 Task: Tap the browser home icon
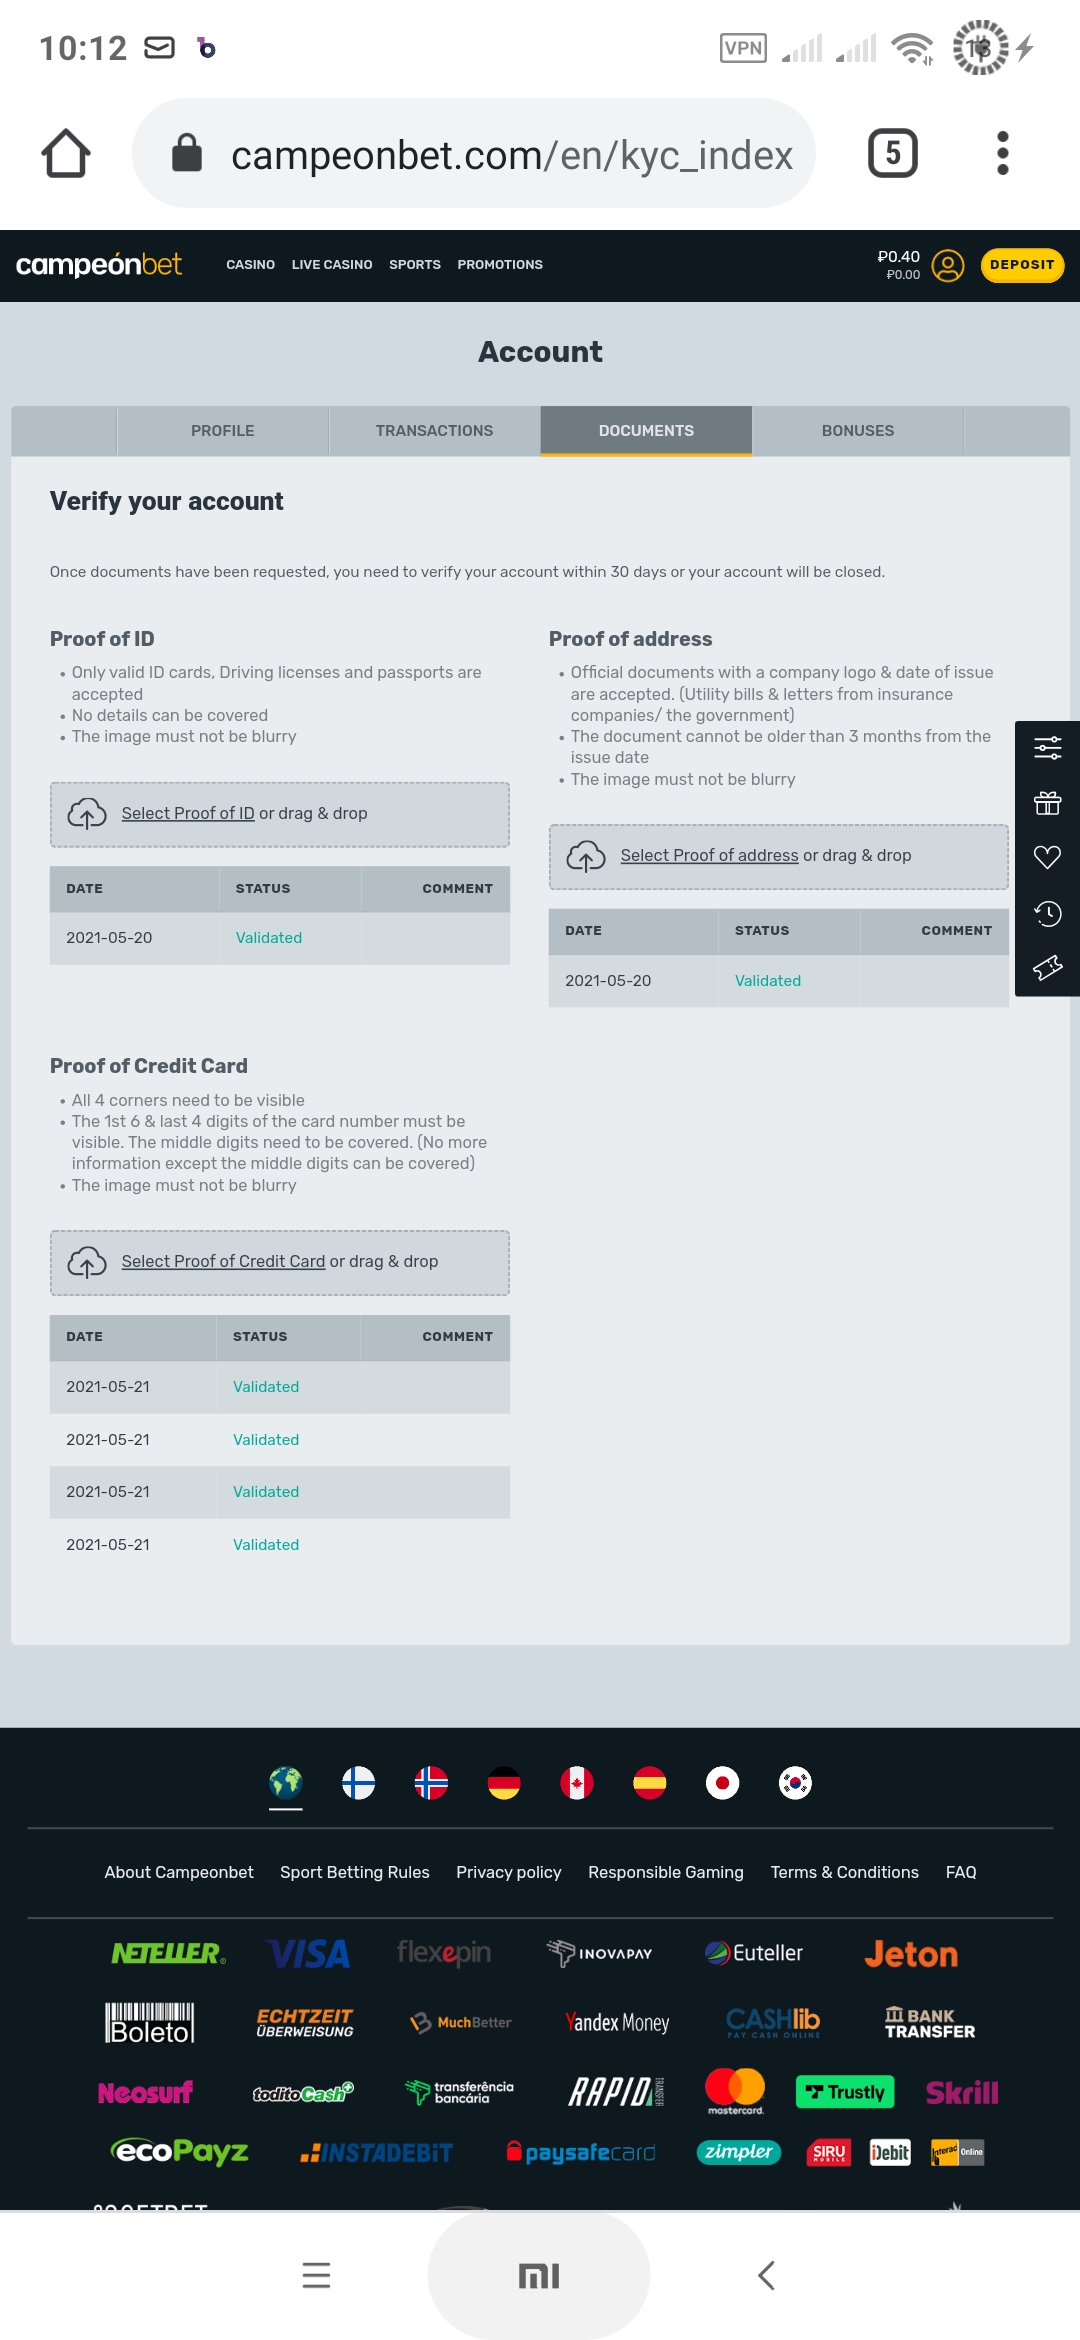point(66,154)
